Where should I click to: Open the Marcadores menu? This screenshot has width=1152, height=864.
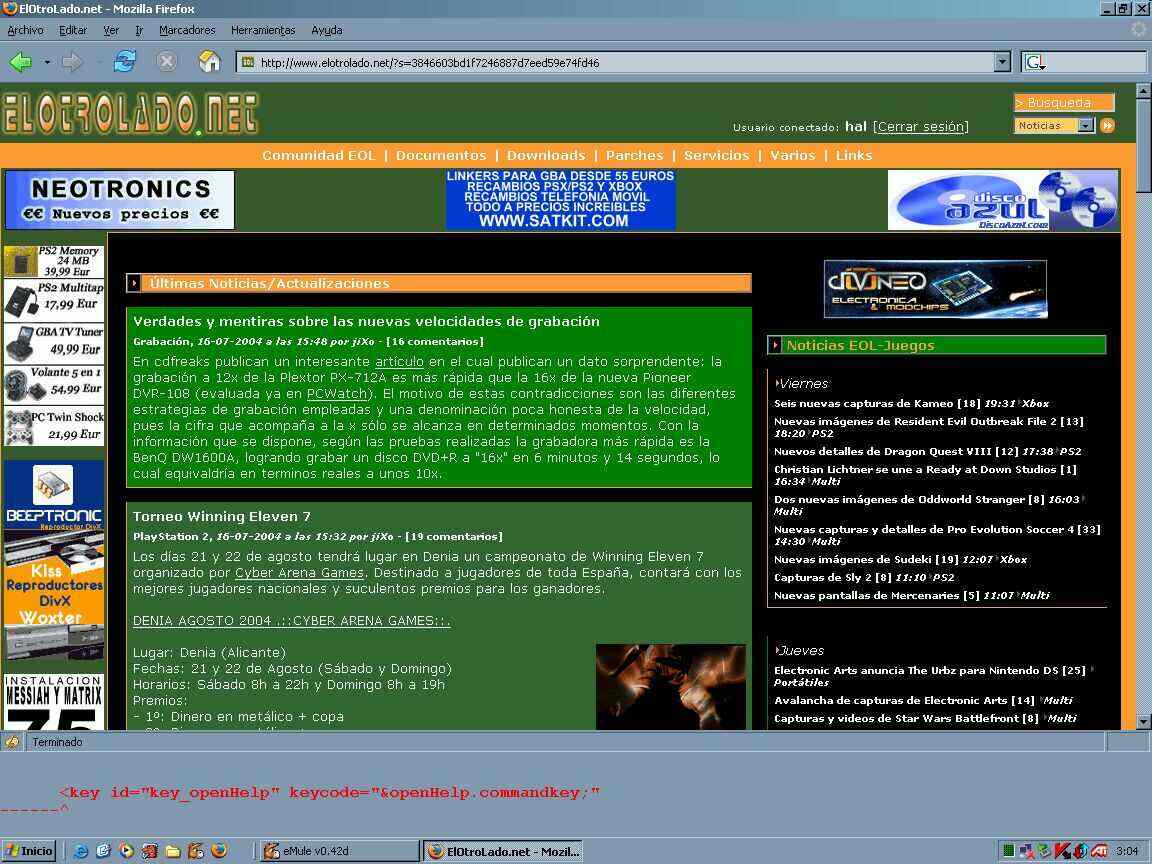pyautogui.click(x=187, y=30)
